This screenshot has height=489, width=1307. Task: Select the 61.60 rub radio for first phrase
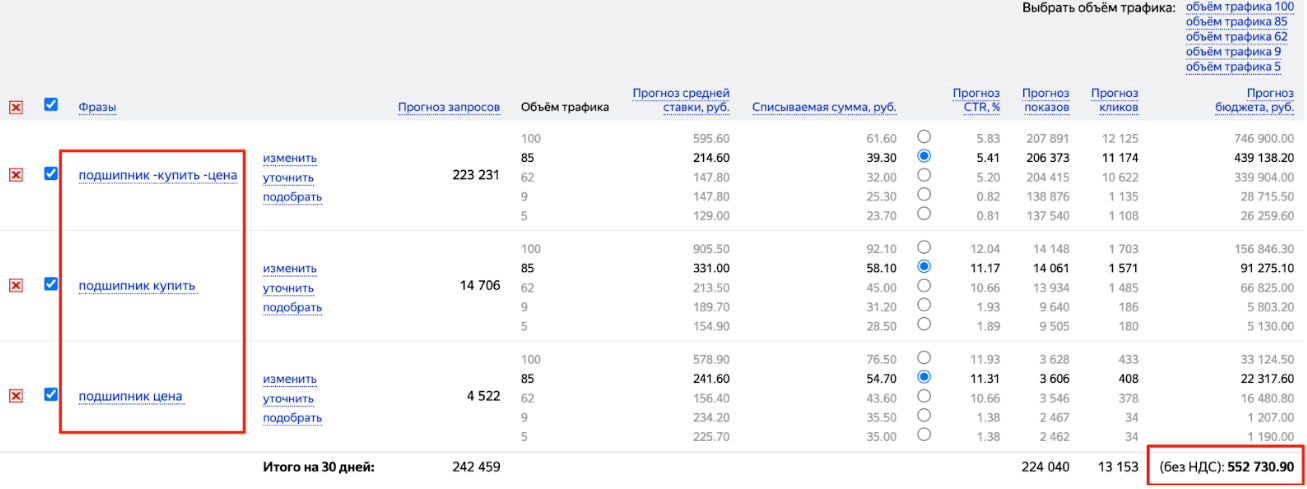pos(924,137)
